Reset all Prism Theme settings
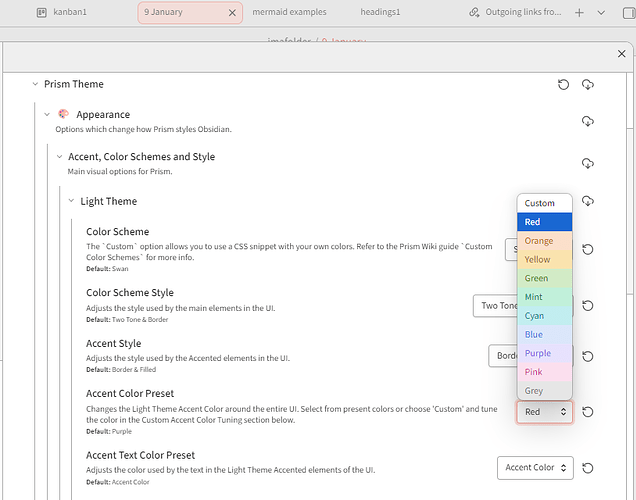The width and height of the screenshot is (636, 500). (563, 84)
